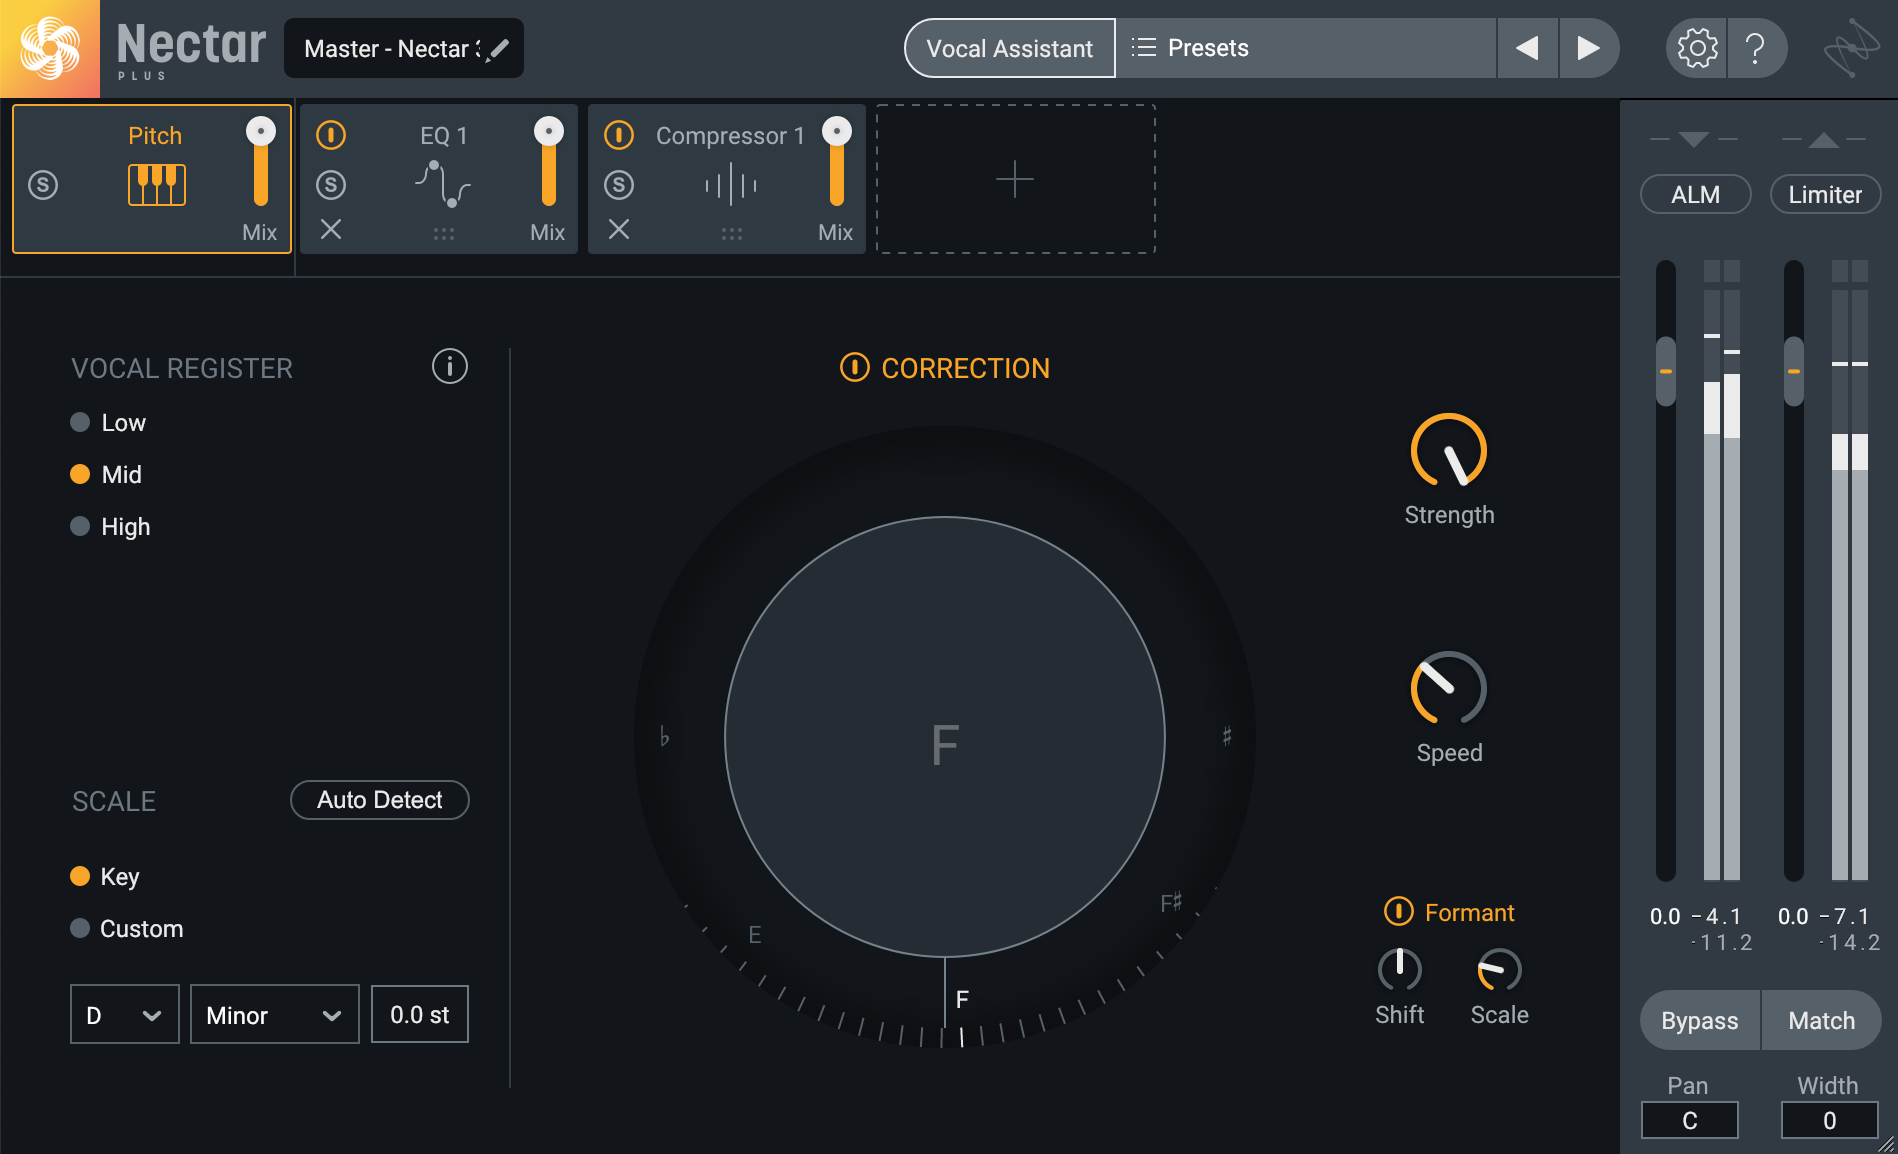Remove the EQ 1 module with X

pos(331,230)
